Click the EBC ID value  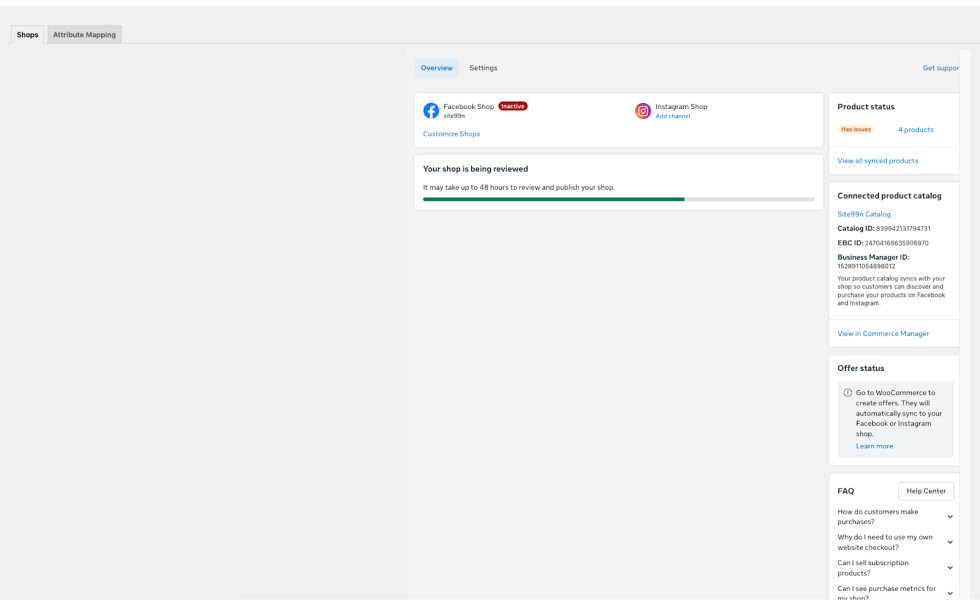(896, 243)
